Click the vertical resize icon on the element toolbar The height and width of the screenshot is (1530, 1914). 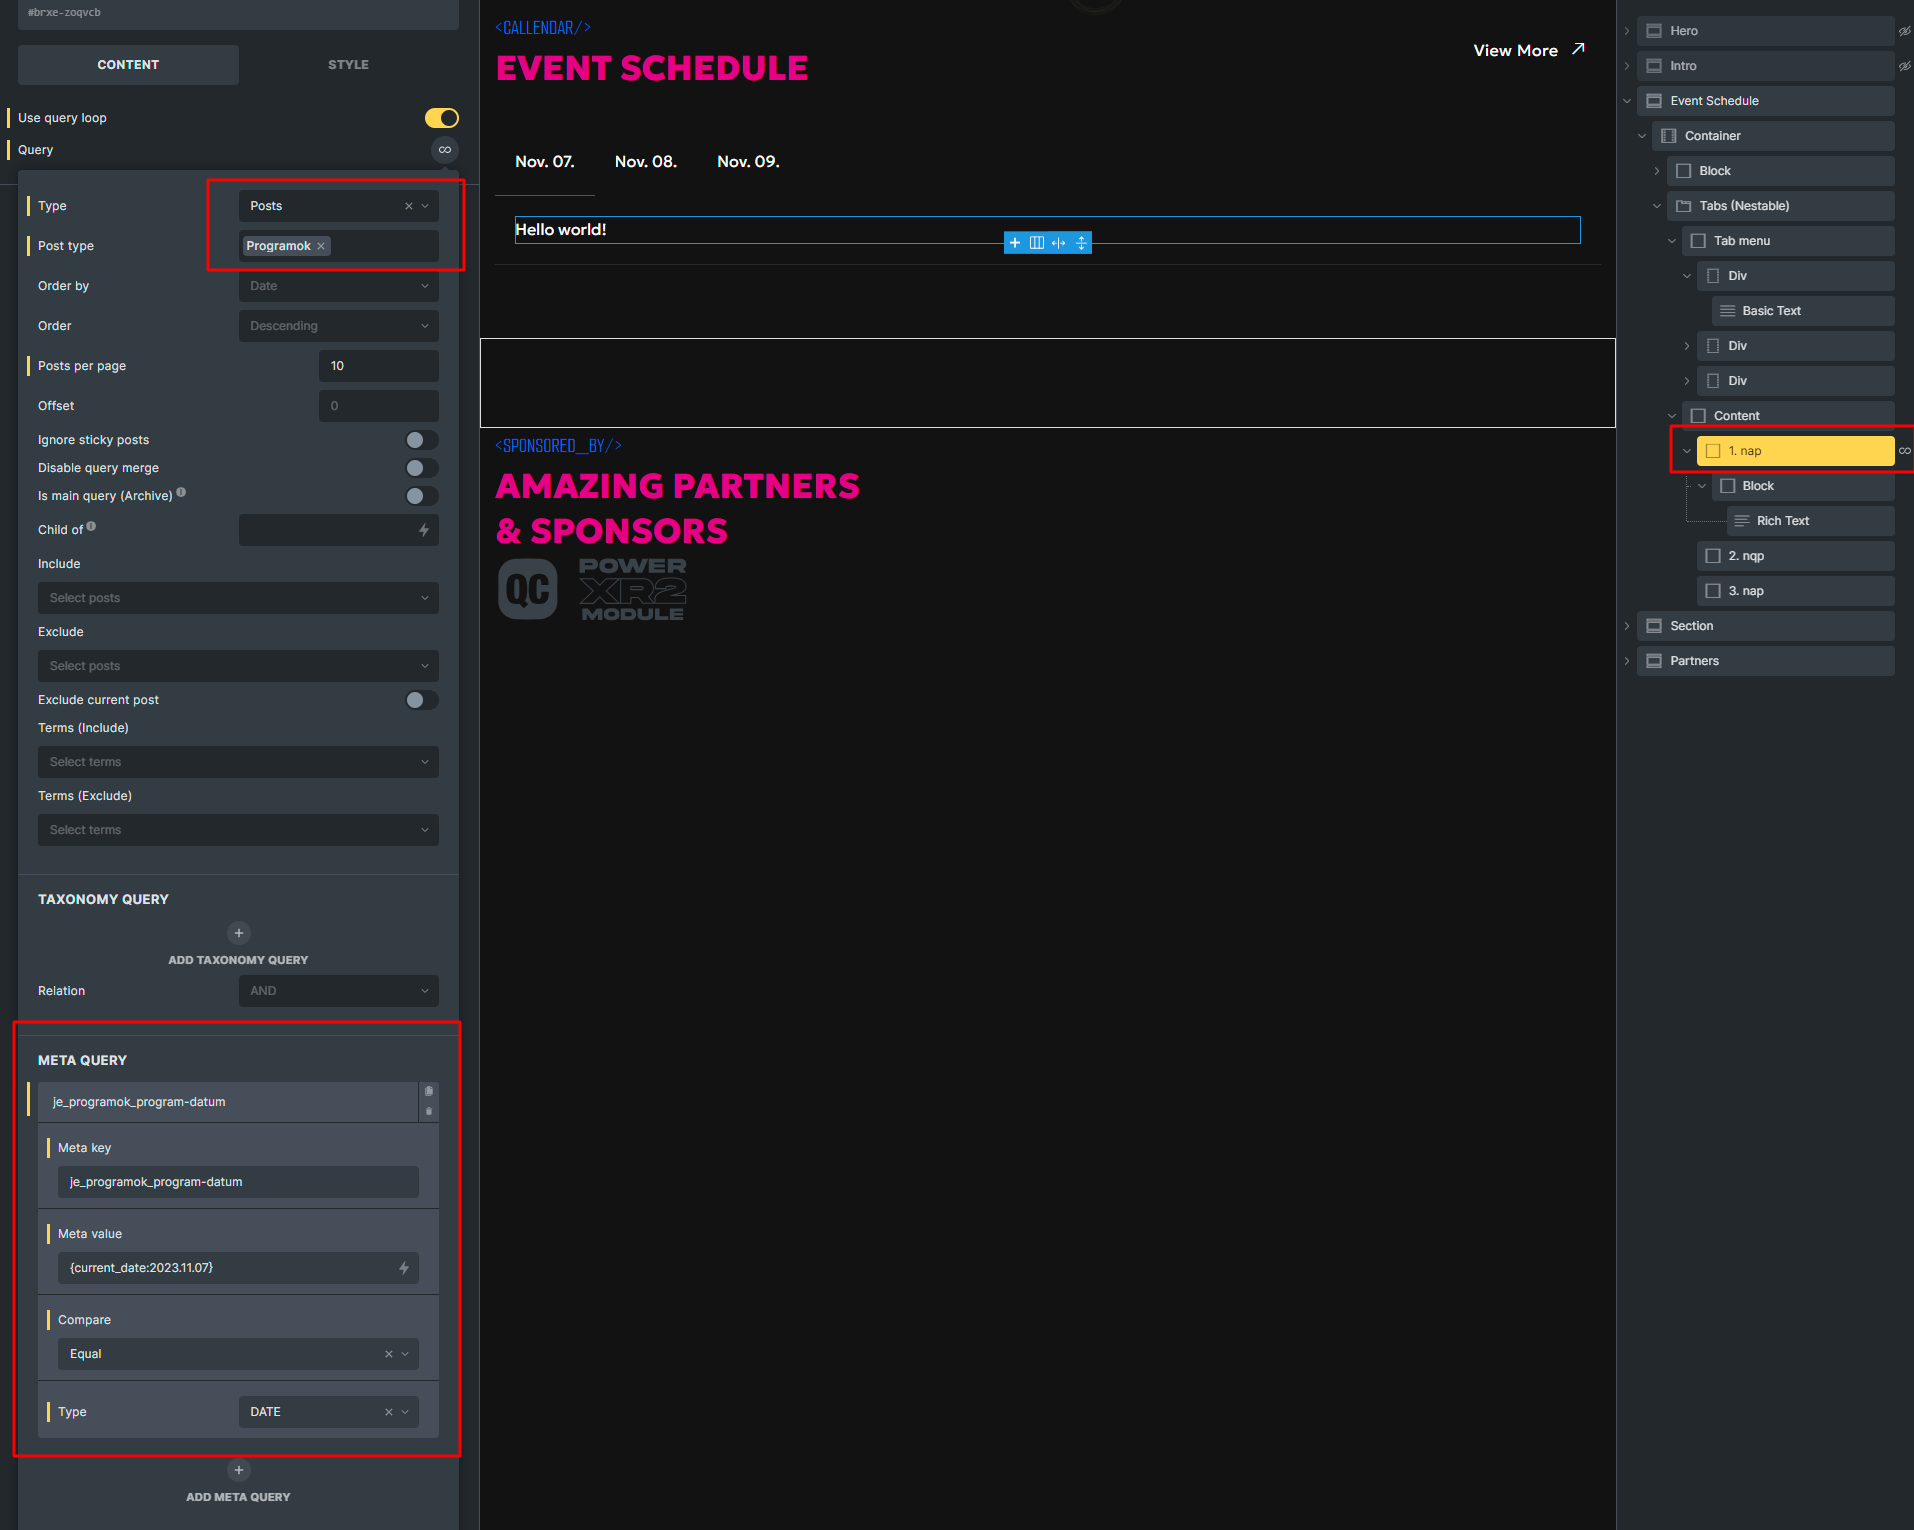1081,242
